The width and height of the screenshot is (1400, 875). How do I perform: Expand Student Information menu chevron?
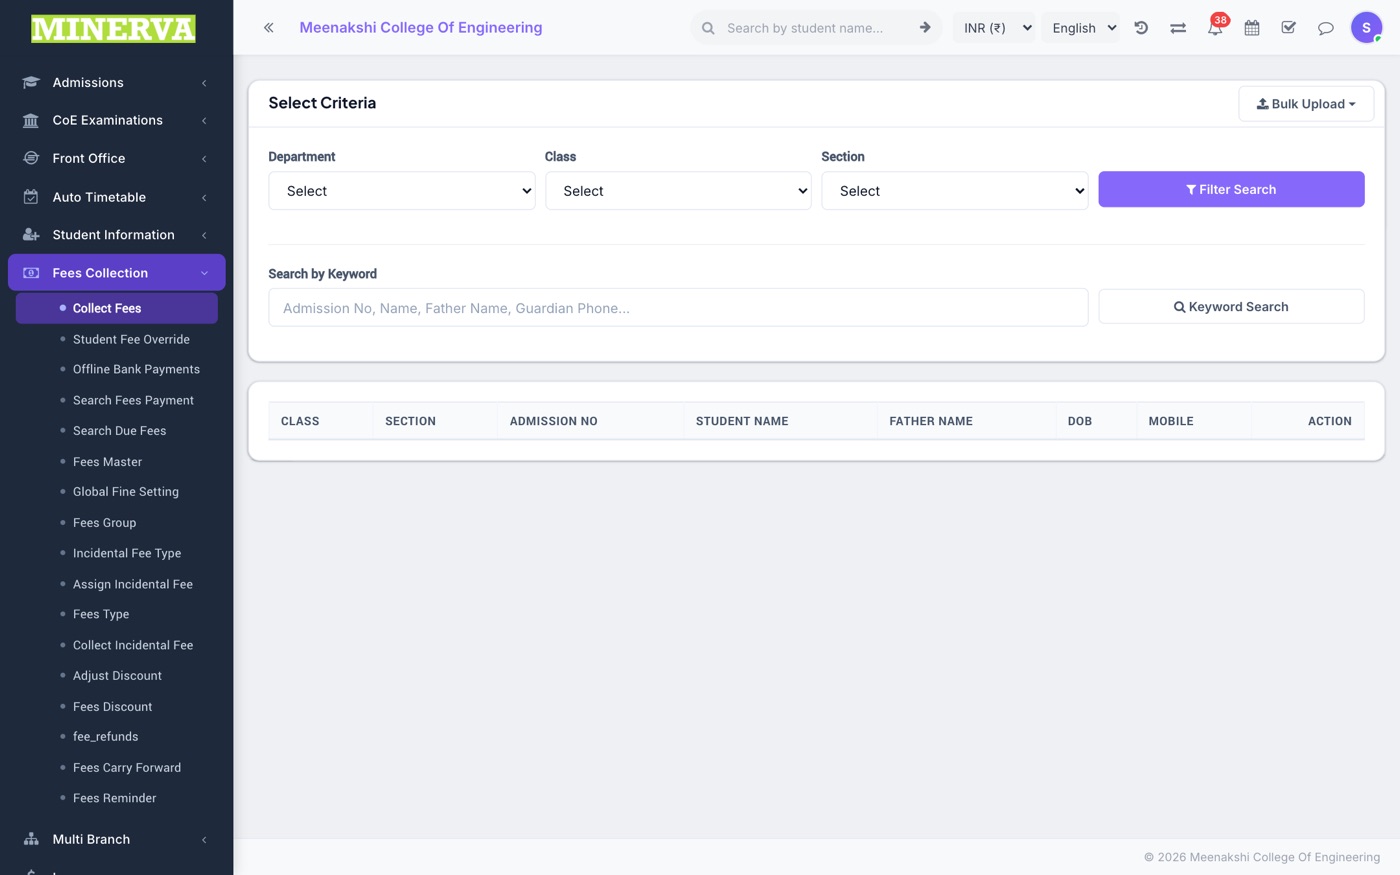click(204, 235)
